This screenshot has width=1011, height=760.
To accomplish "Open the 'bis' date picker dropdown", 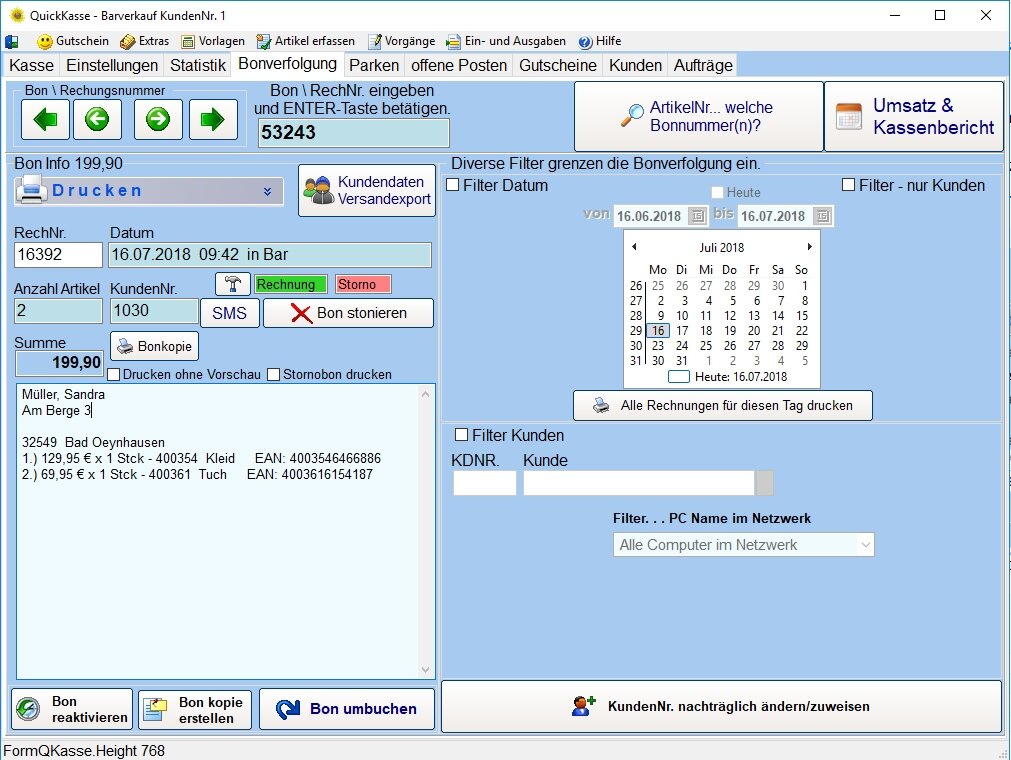I will pos(822,216).
